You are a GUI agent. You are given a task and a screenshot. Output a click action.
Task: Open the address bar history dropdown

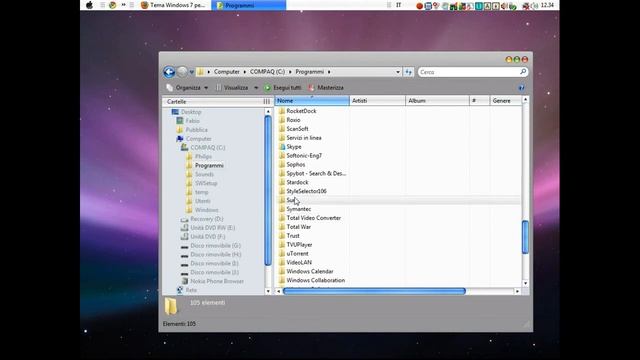pos(398,72)
